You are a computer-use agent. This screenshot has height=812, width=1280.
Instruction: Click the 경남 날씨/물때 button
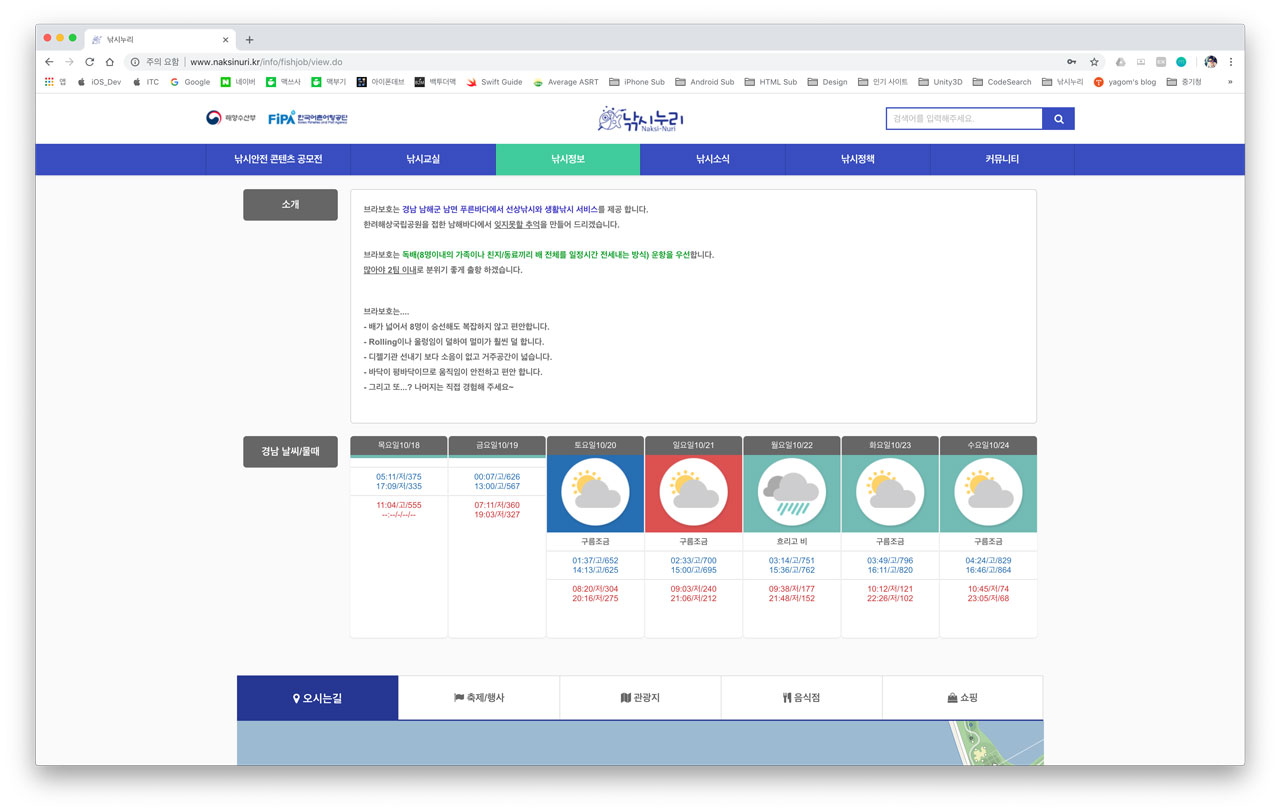pos(290,452)
